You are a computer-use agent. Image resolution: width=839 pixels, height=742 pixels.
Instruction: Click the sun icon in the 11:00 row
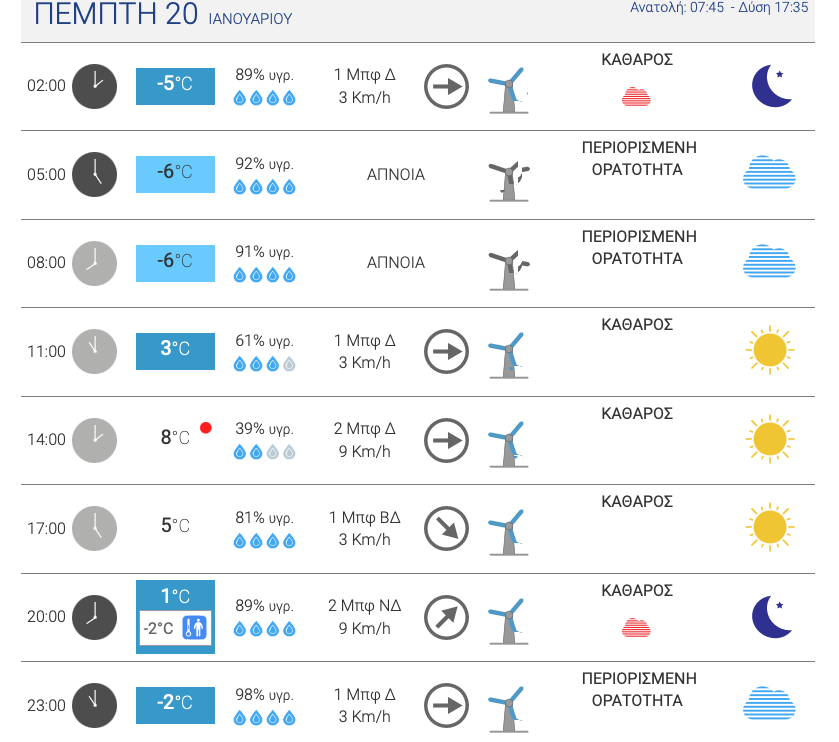point(769,350)
